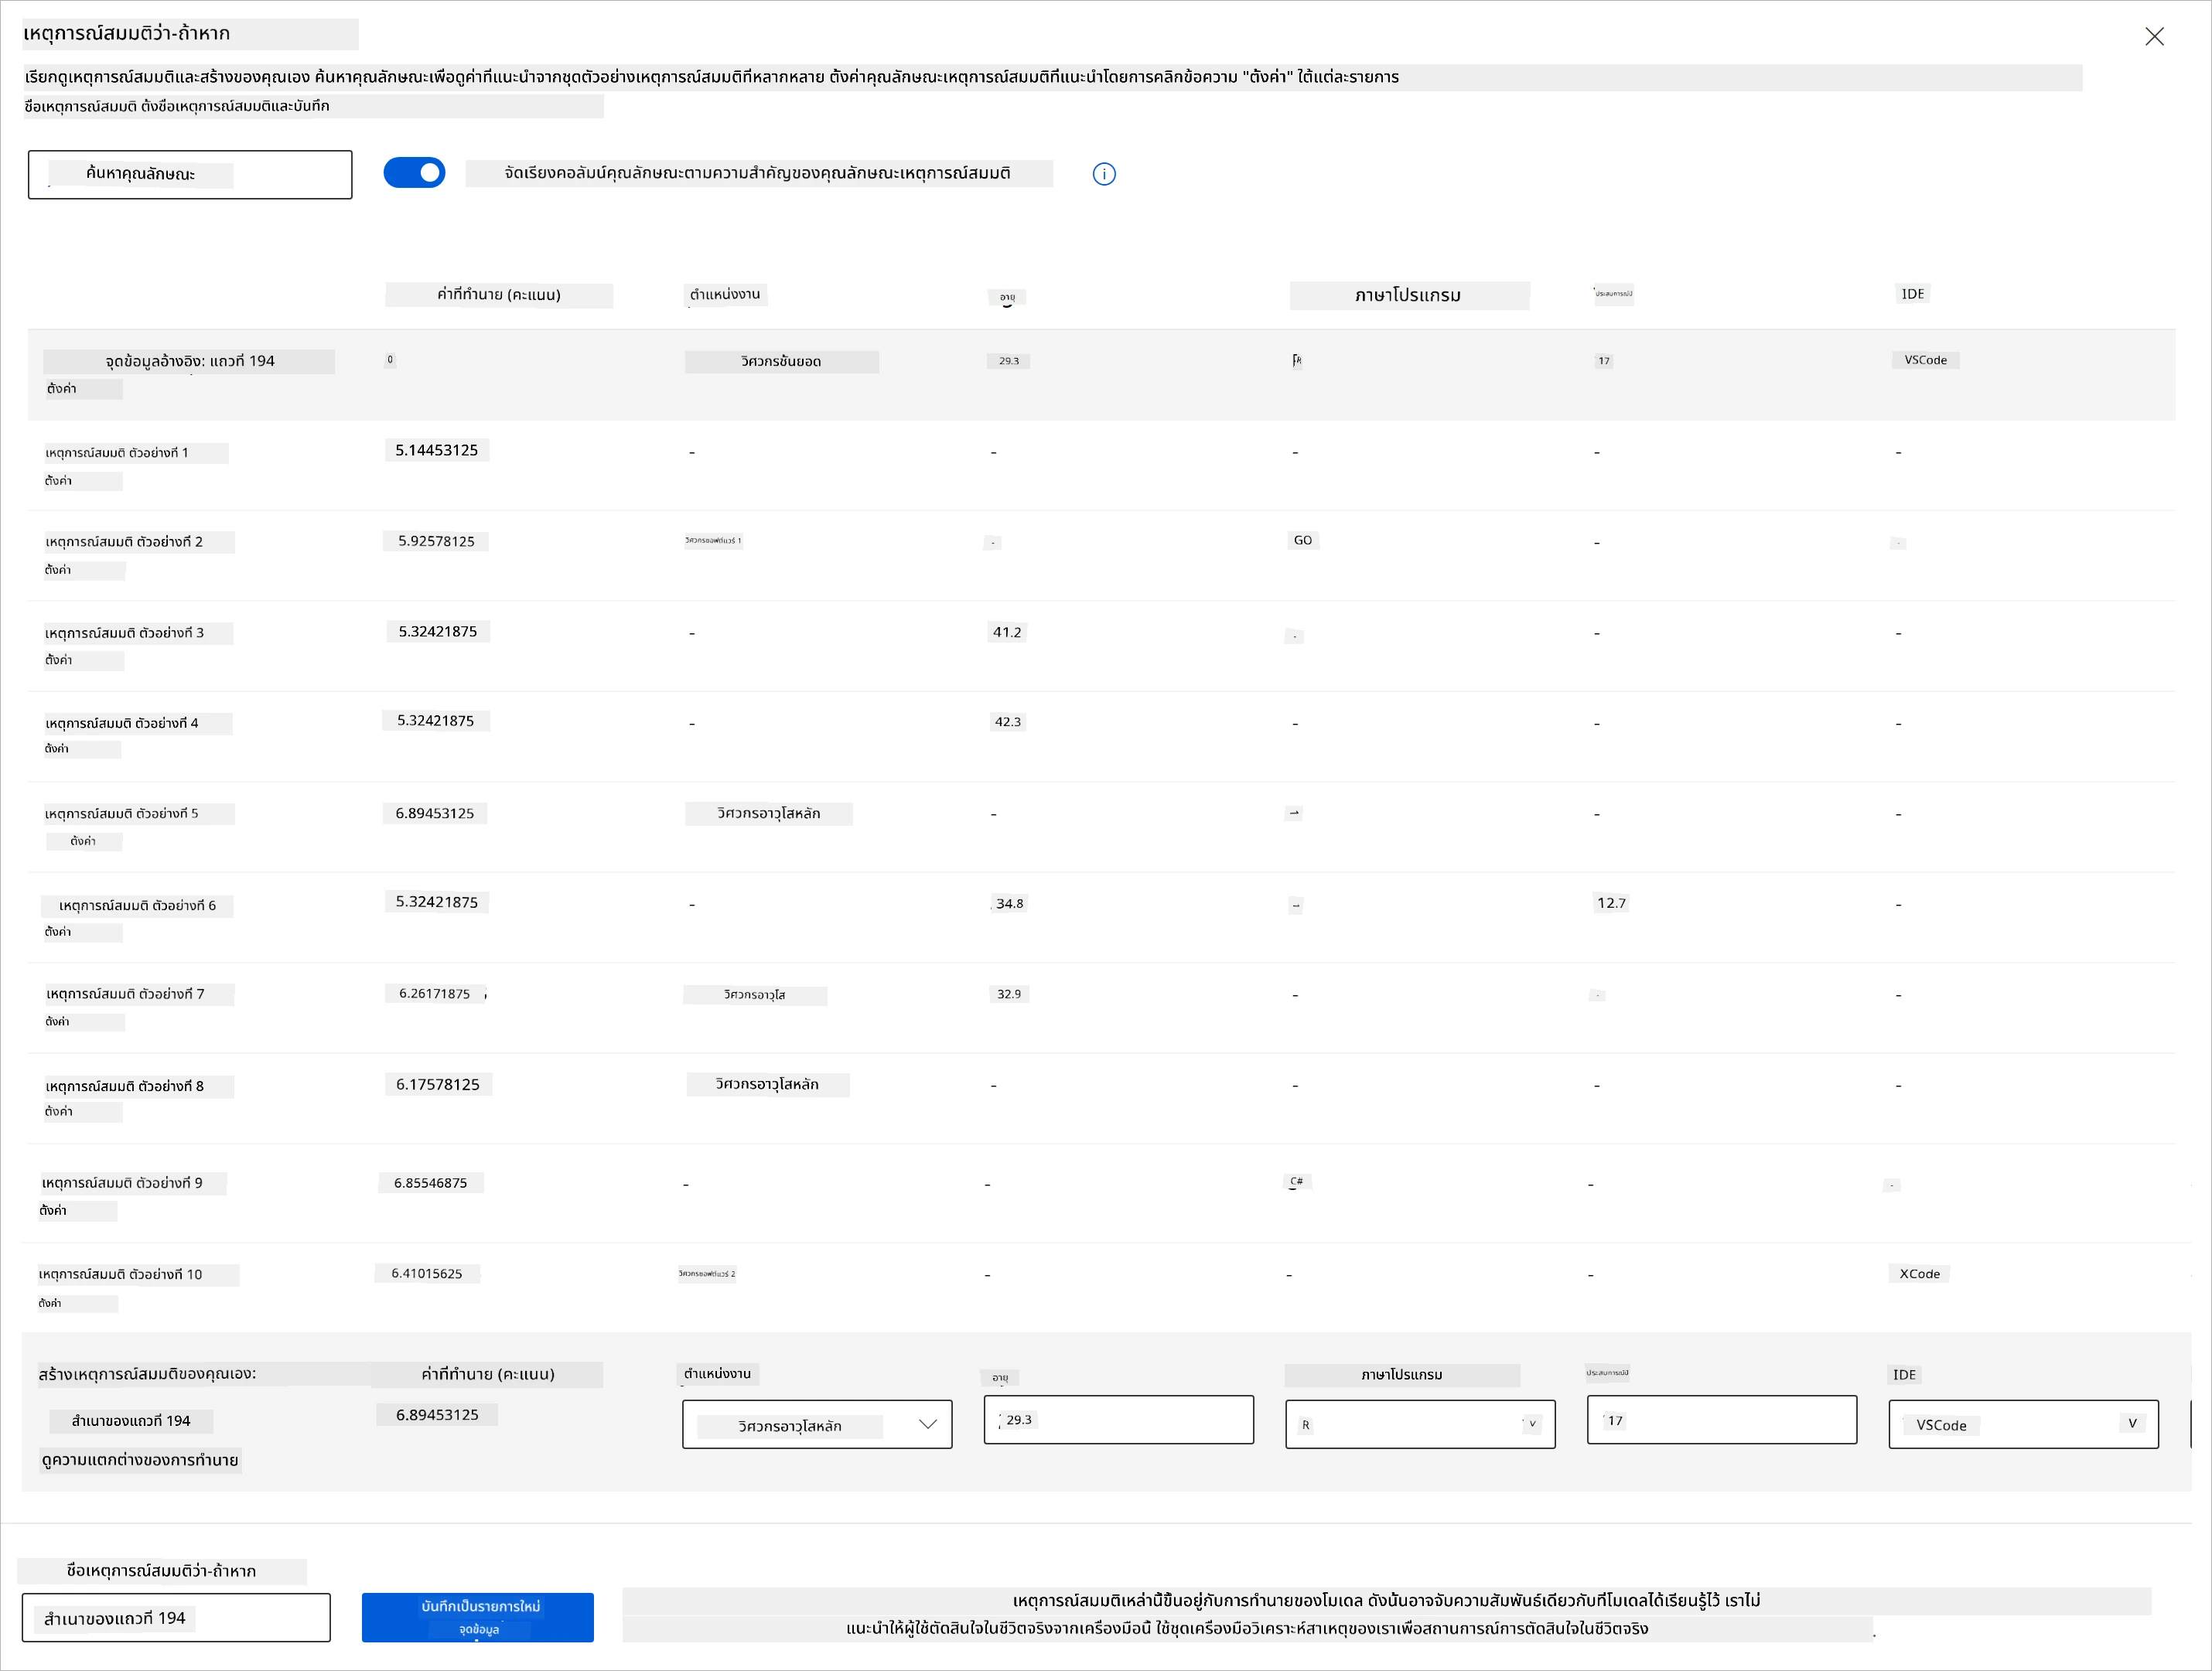The height and width of the screenshot is (1671, 2212).
Task: Click วิศวกรอาวุโสหลัก cell in sample 8
Action: pos(767,1084)
